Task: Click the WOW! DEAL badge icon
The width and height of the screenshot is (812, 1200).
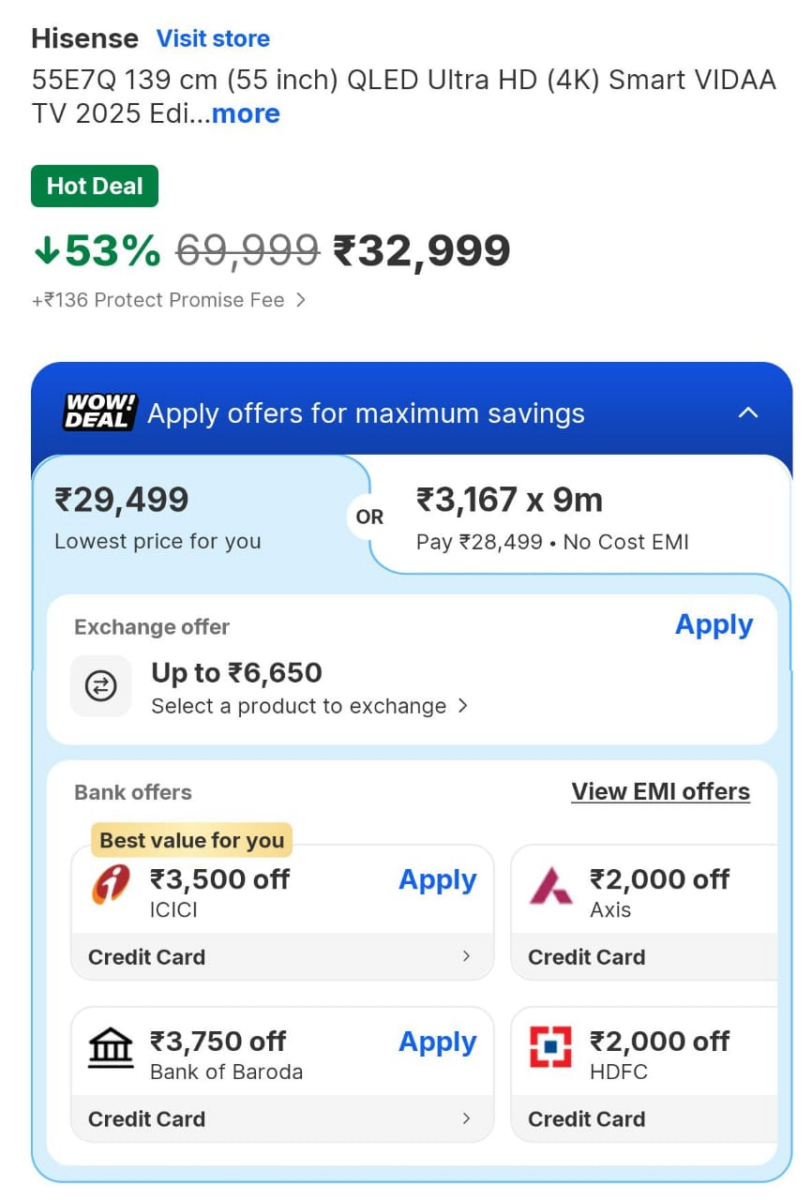Action: 98,412
